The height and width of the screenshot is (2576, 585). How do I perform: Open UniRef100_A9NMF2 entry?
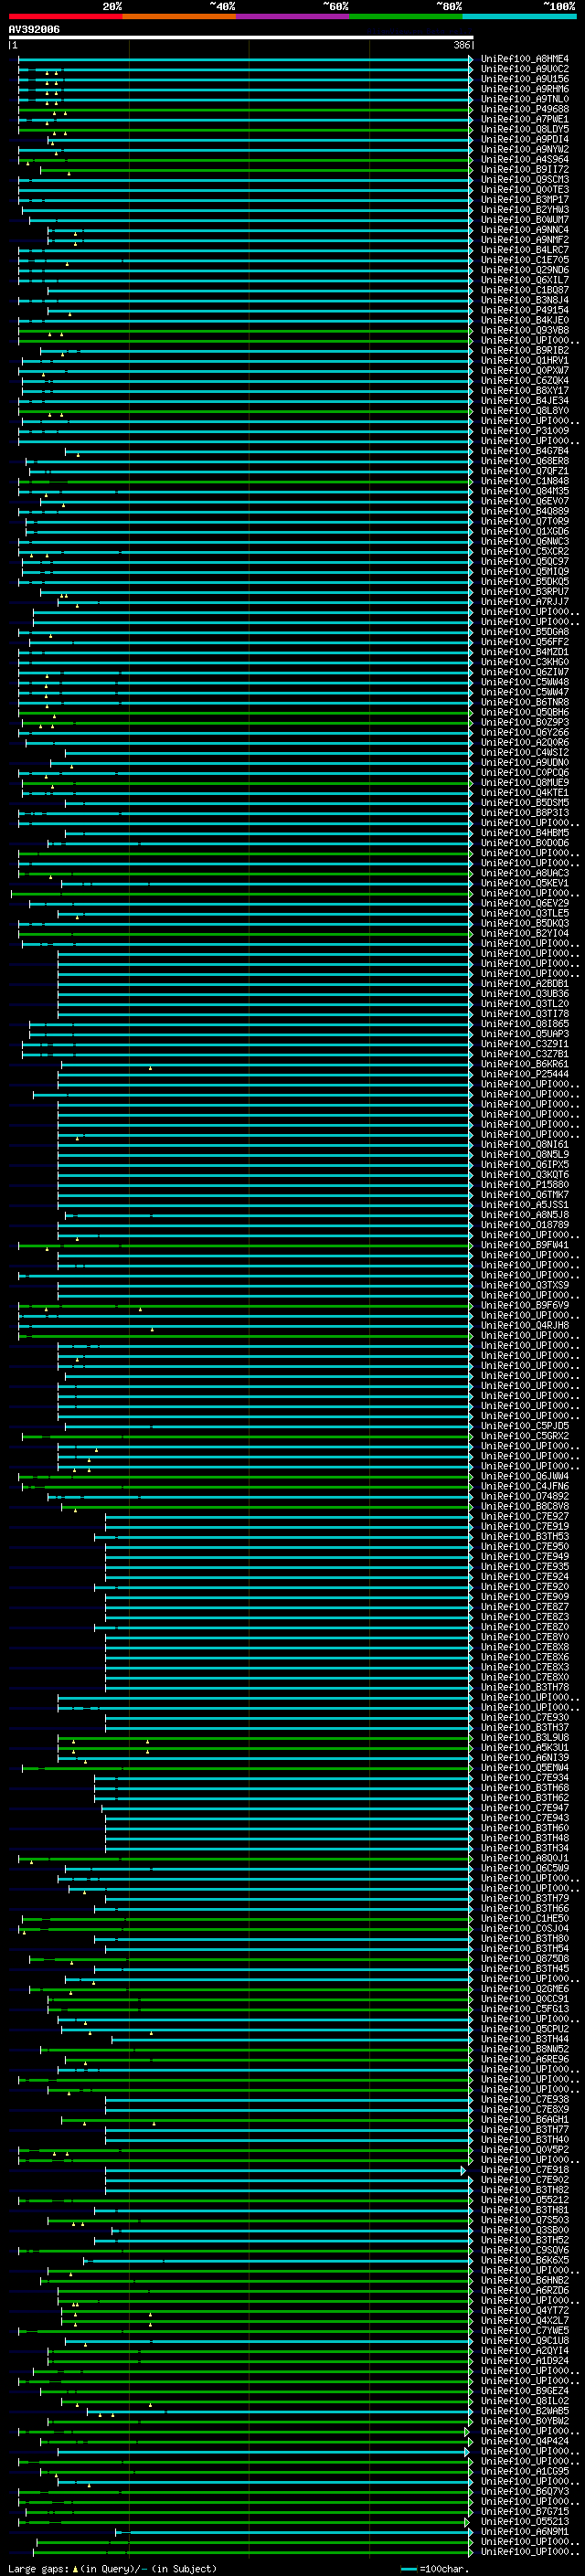(x=525, y=240)
